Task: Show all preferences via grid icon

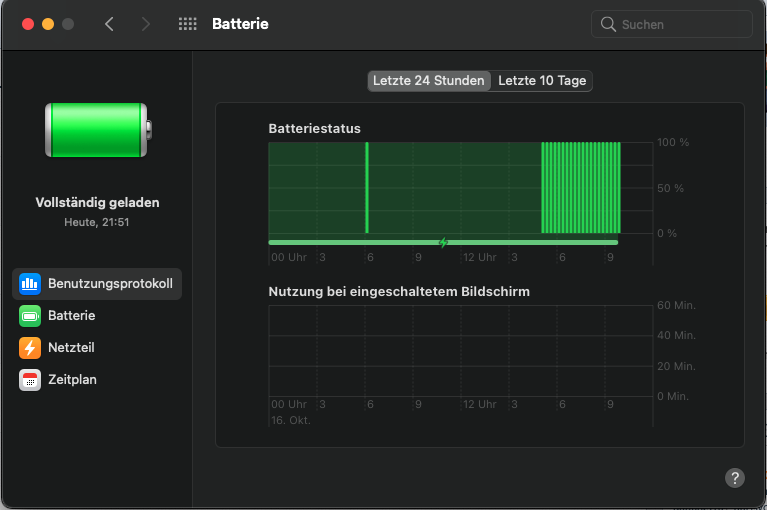Action: [187, 24]
